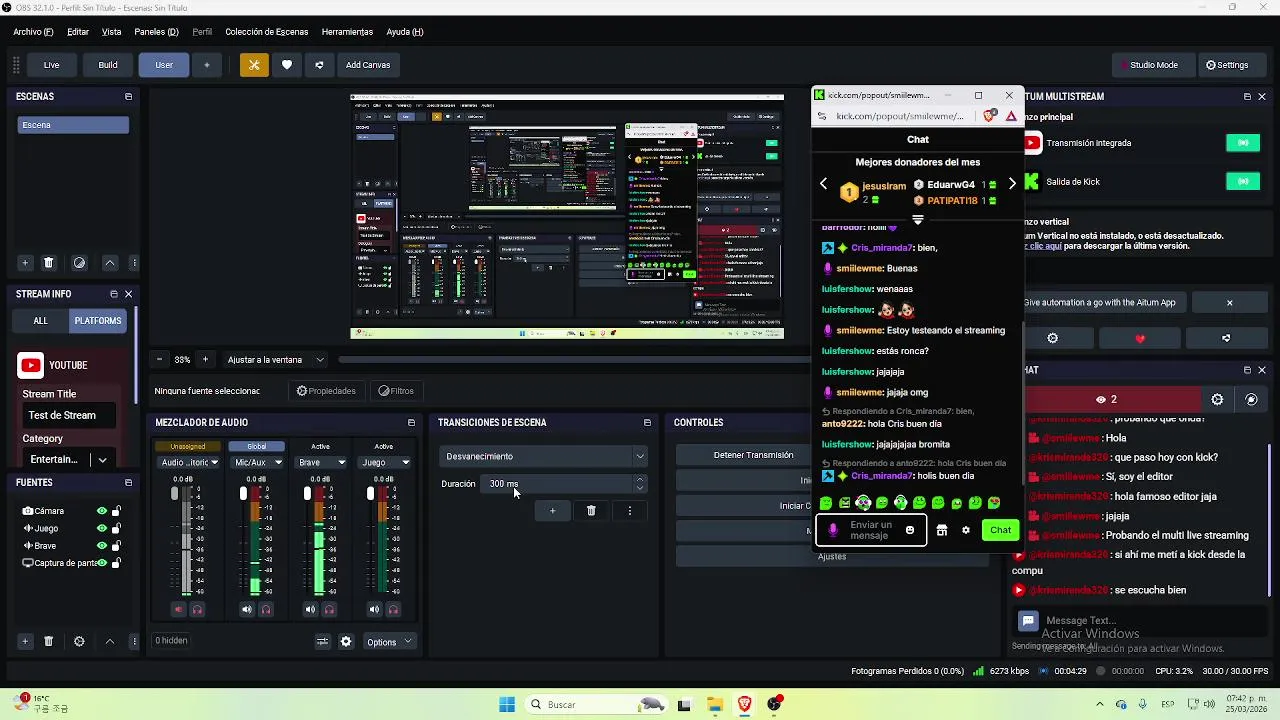Open Kick chat settings gear icon
This screenshot has width=1280, height=720.
(965, 530)
